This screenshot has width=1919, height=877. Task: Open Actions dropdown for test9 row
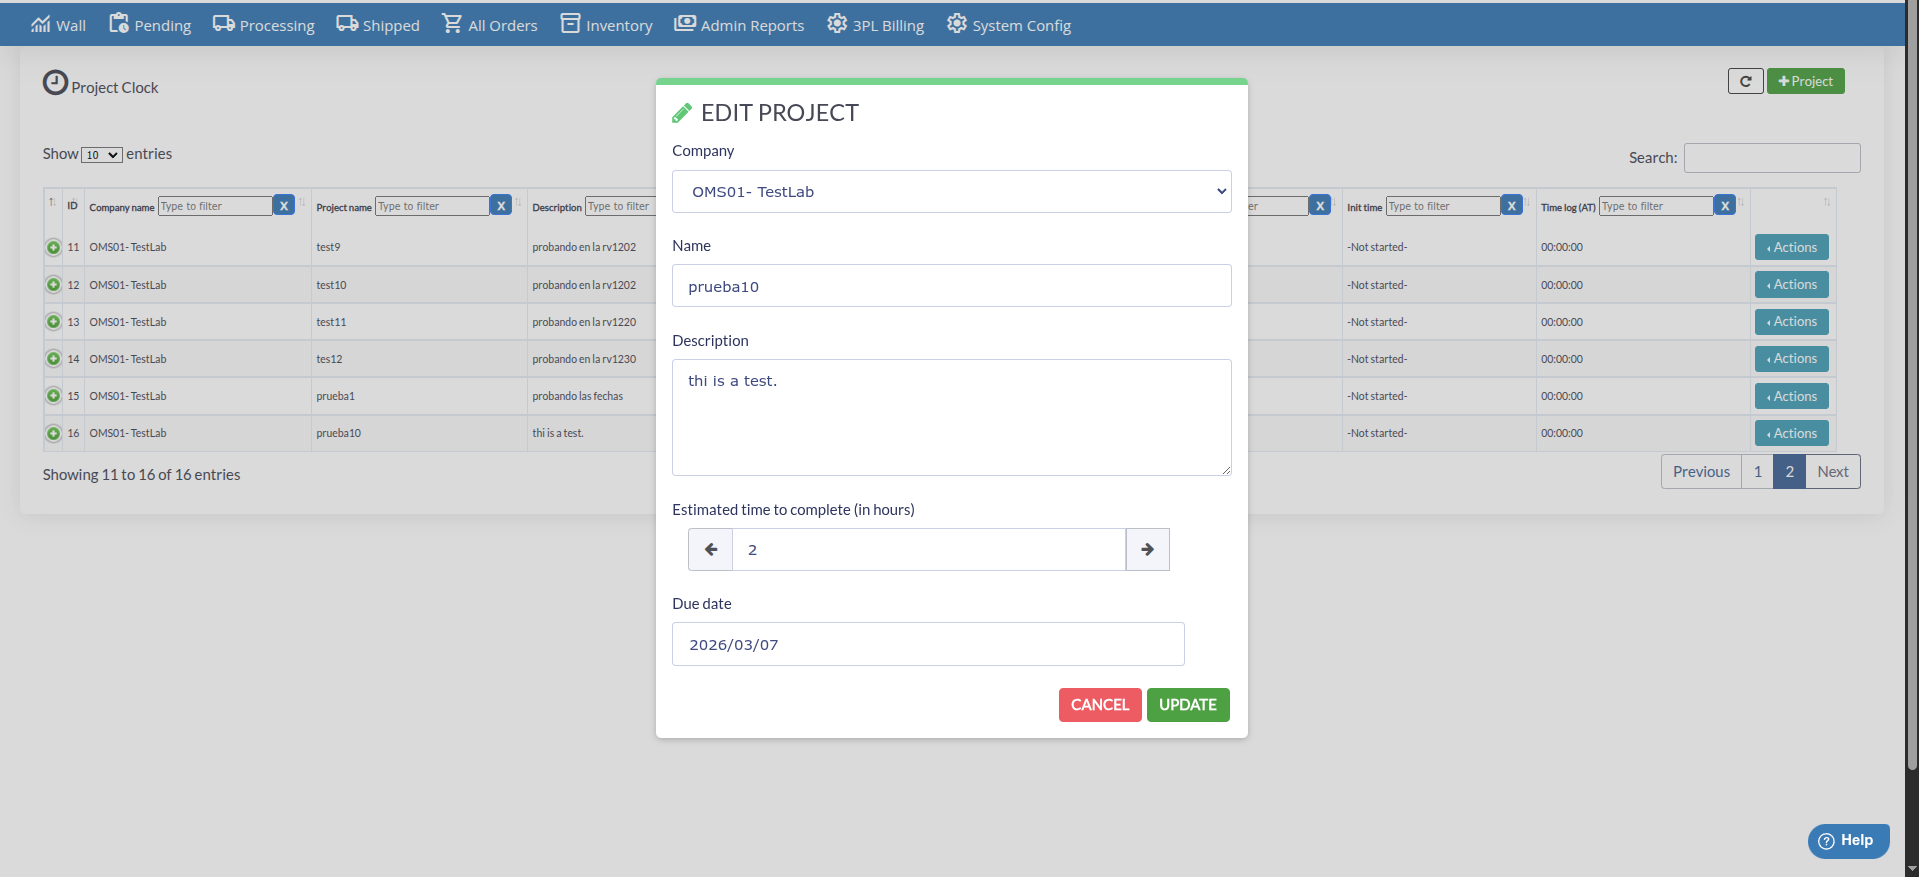[x=1791, y=247]
